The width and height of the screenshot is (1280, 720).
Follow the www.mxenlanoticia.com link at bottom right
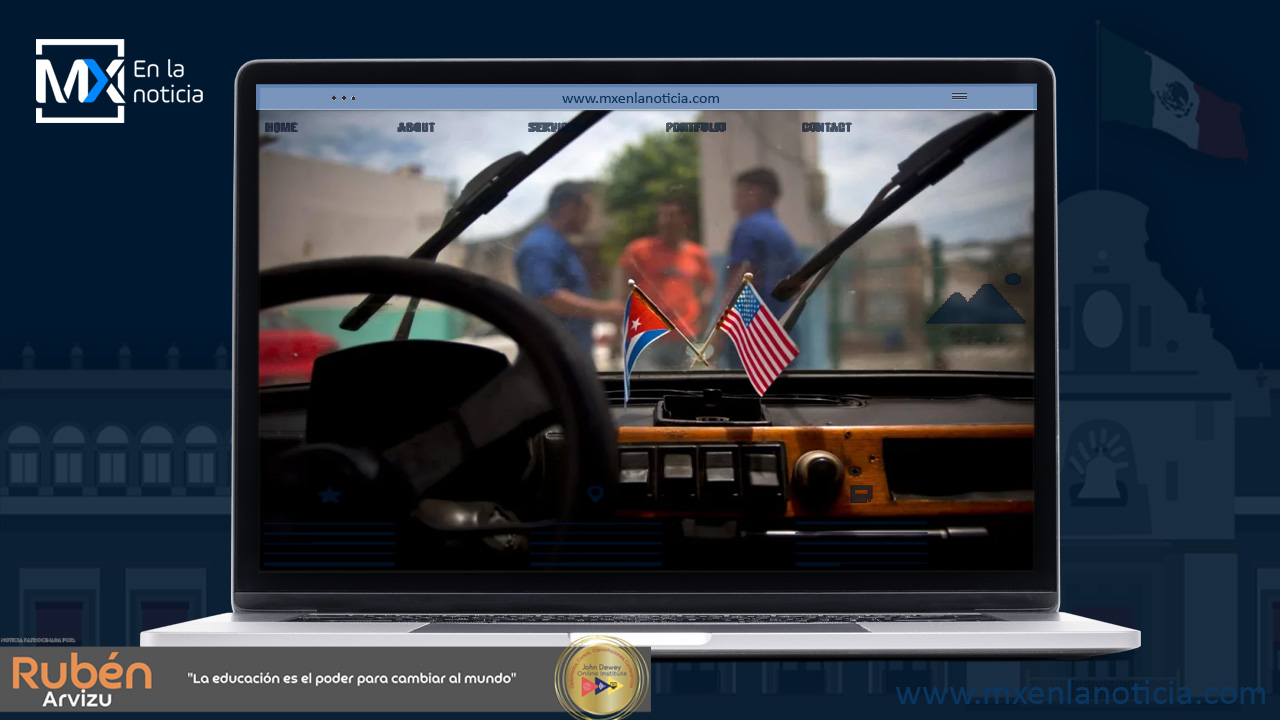tap(1081, 694)
